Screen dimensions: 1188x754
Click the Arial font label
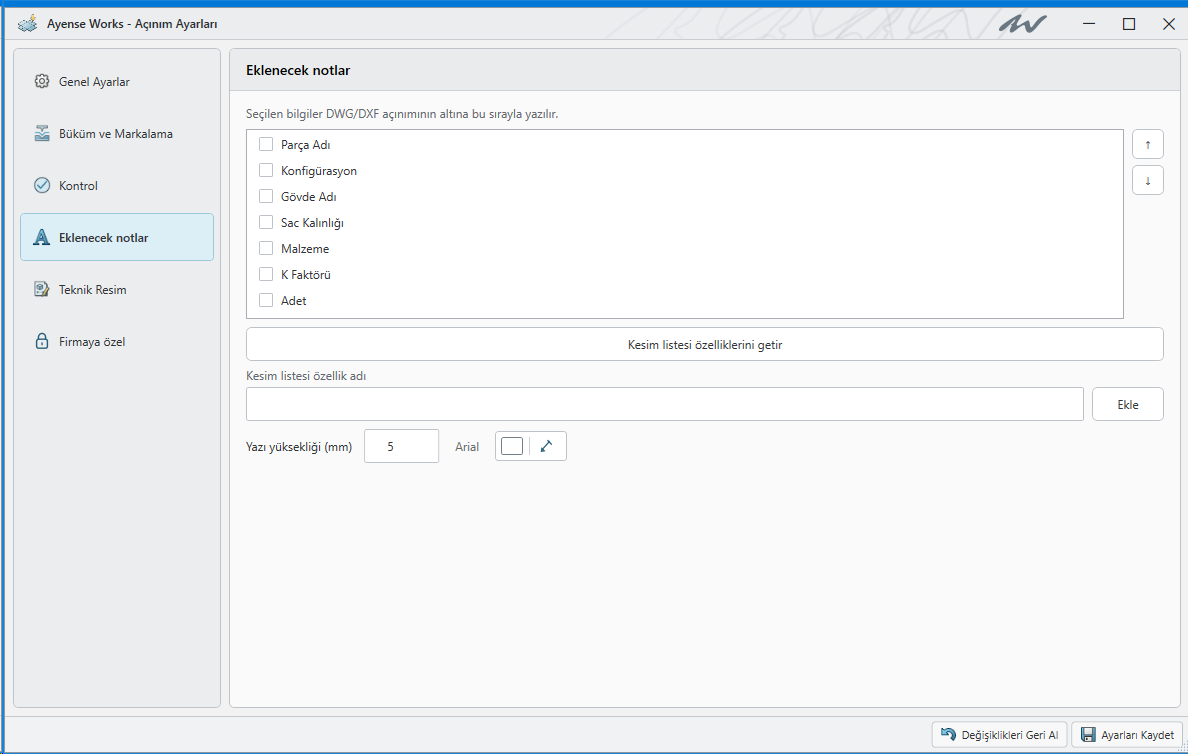coord(467,447)
